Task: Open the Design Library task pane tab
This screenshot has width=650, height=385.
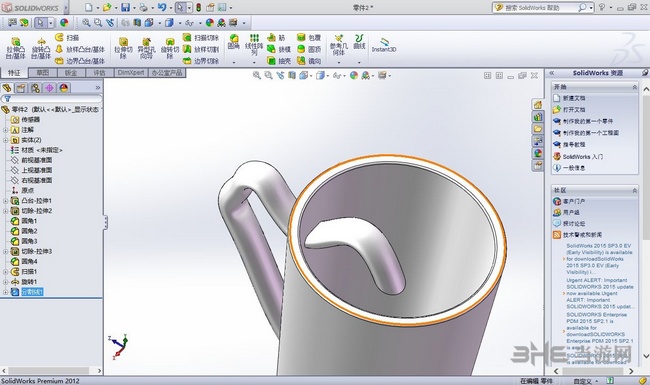Action: tap(538, 117)
